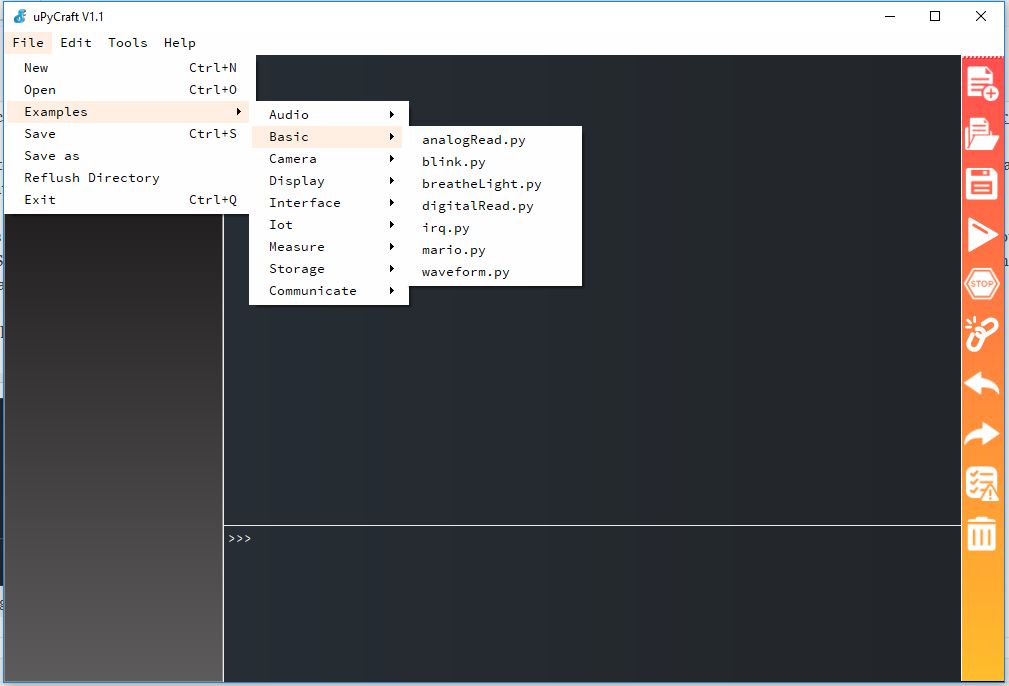
Task: Click the Open File folder icon
Action: (982, 134)
